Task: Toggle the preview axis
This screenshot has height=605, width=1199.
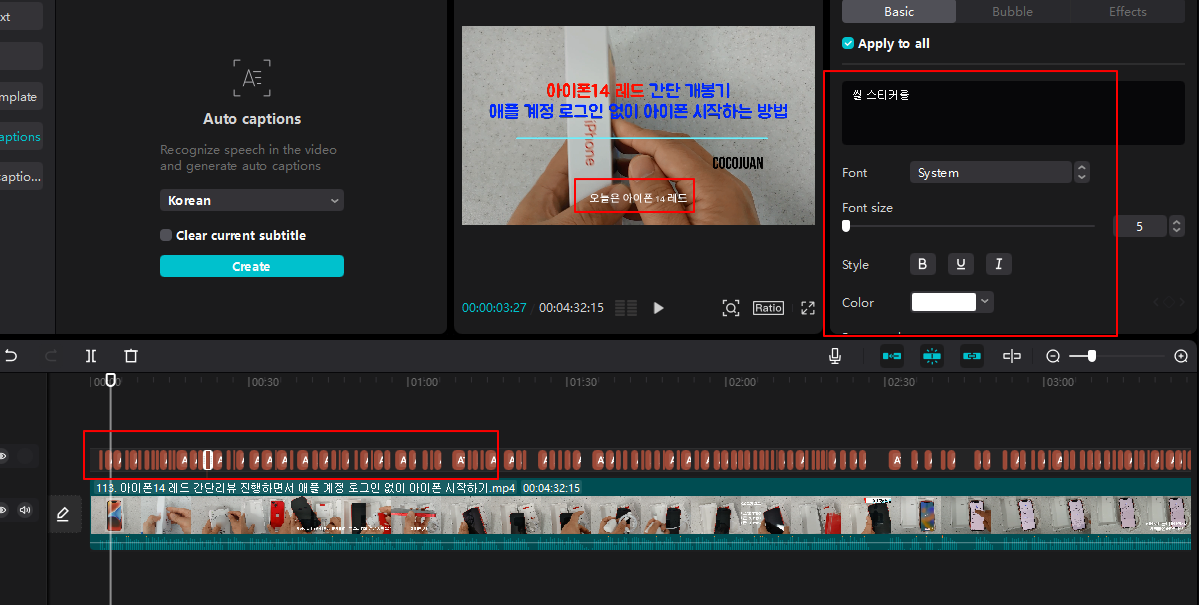Action: (x=1012, y=356)
